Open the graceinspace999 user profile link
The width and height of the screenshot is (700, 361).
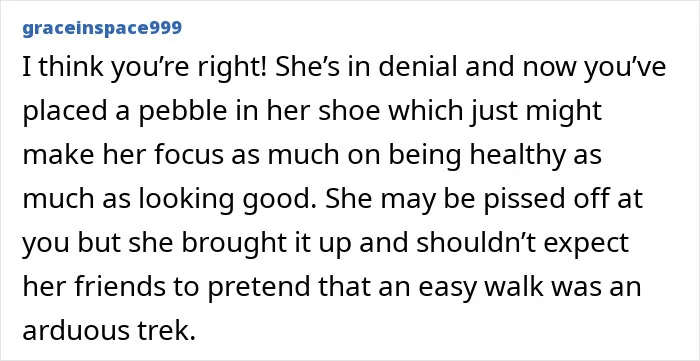tap(102, 28)
